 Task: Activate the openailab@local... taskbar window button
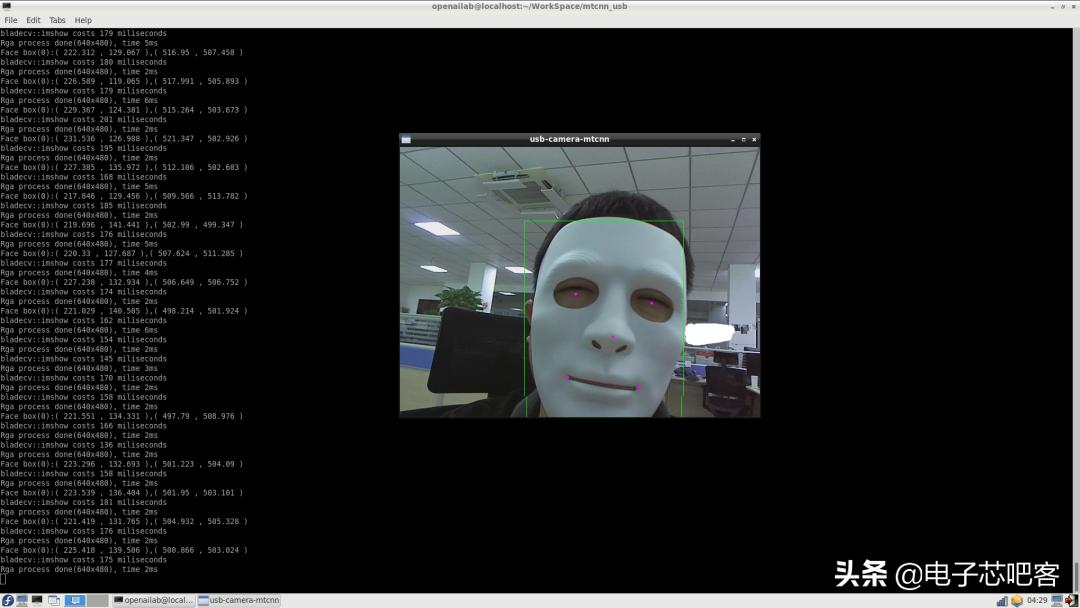pos(154,600)
